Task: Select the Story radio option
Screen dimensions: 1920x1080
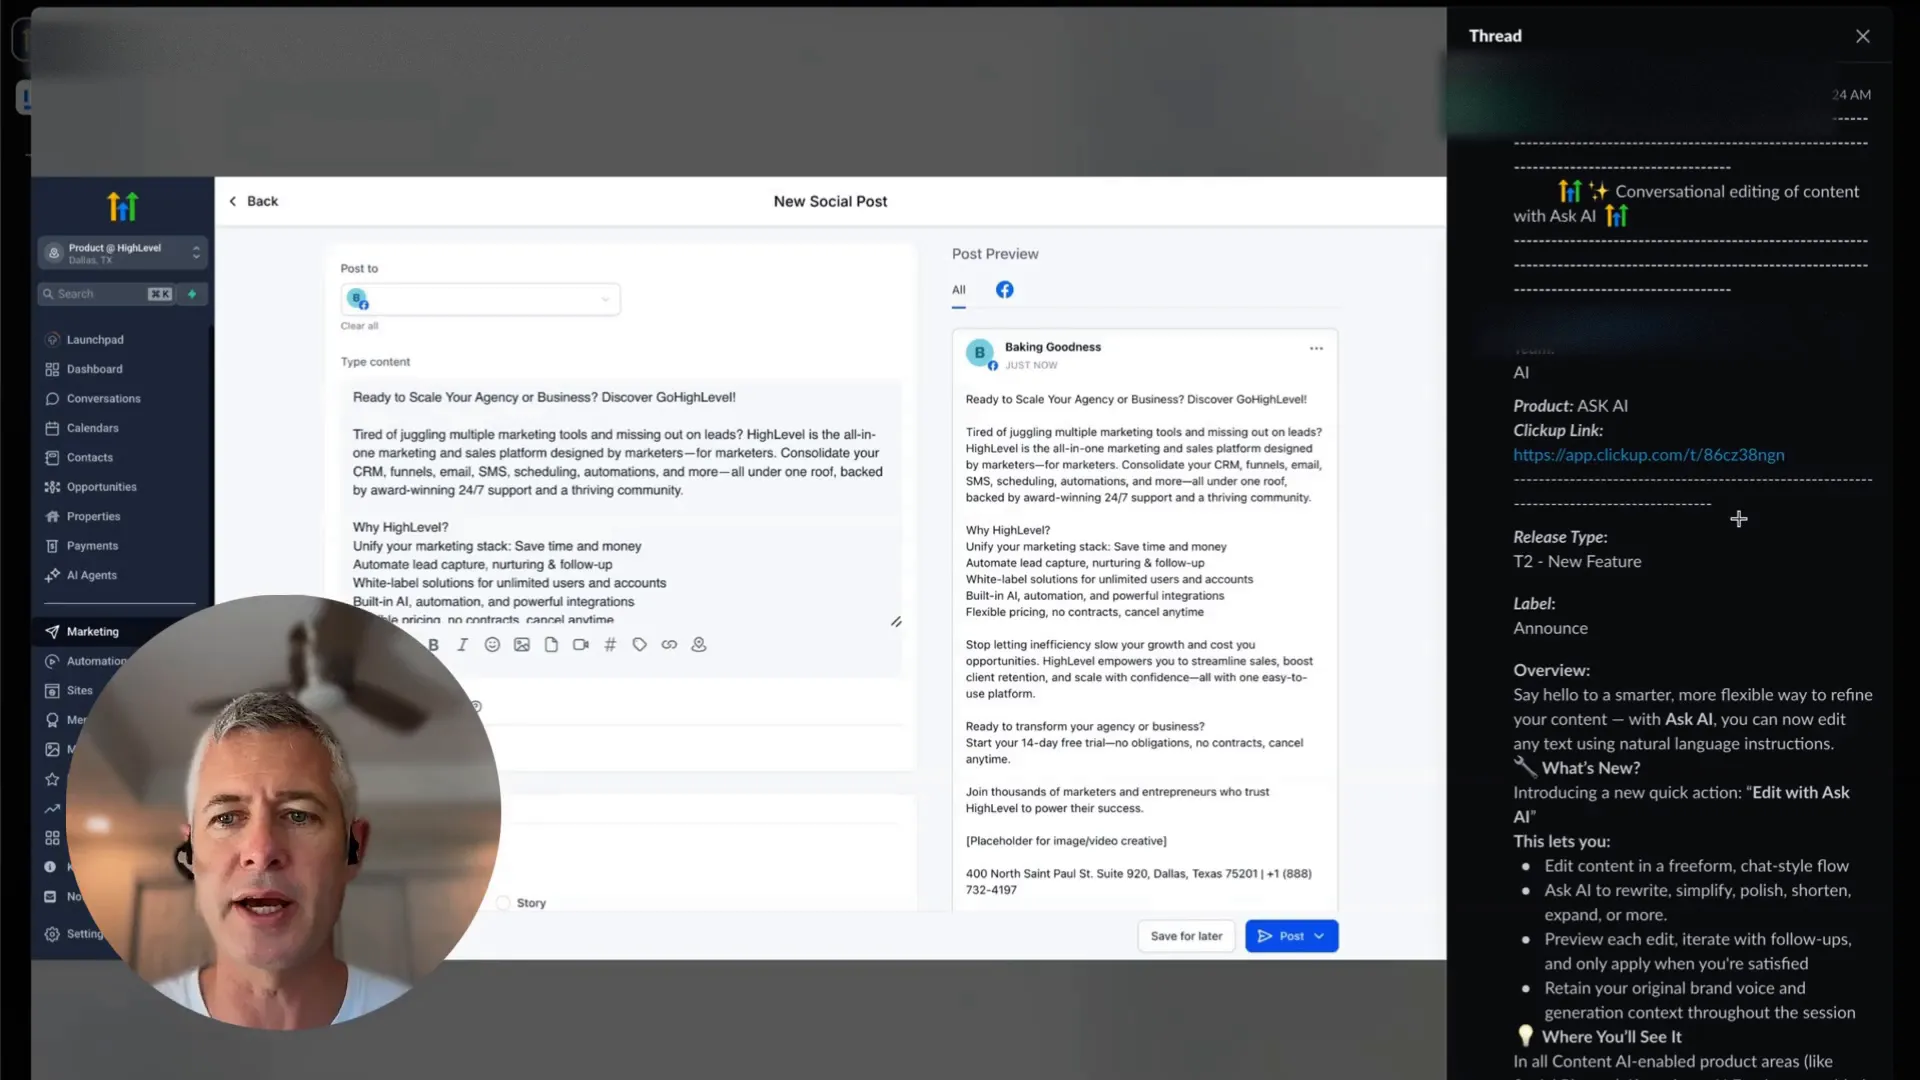Action: pos(503,903)
